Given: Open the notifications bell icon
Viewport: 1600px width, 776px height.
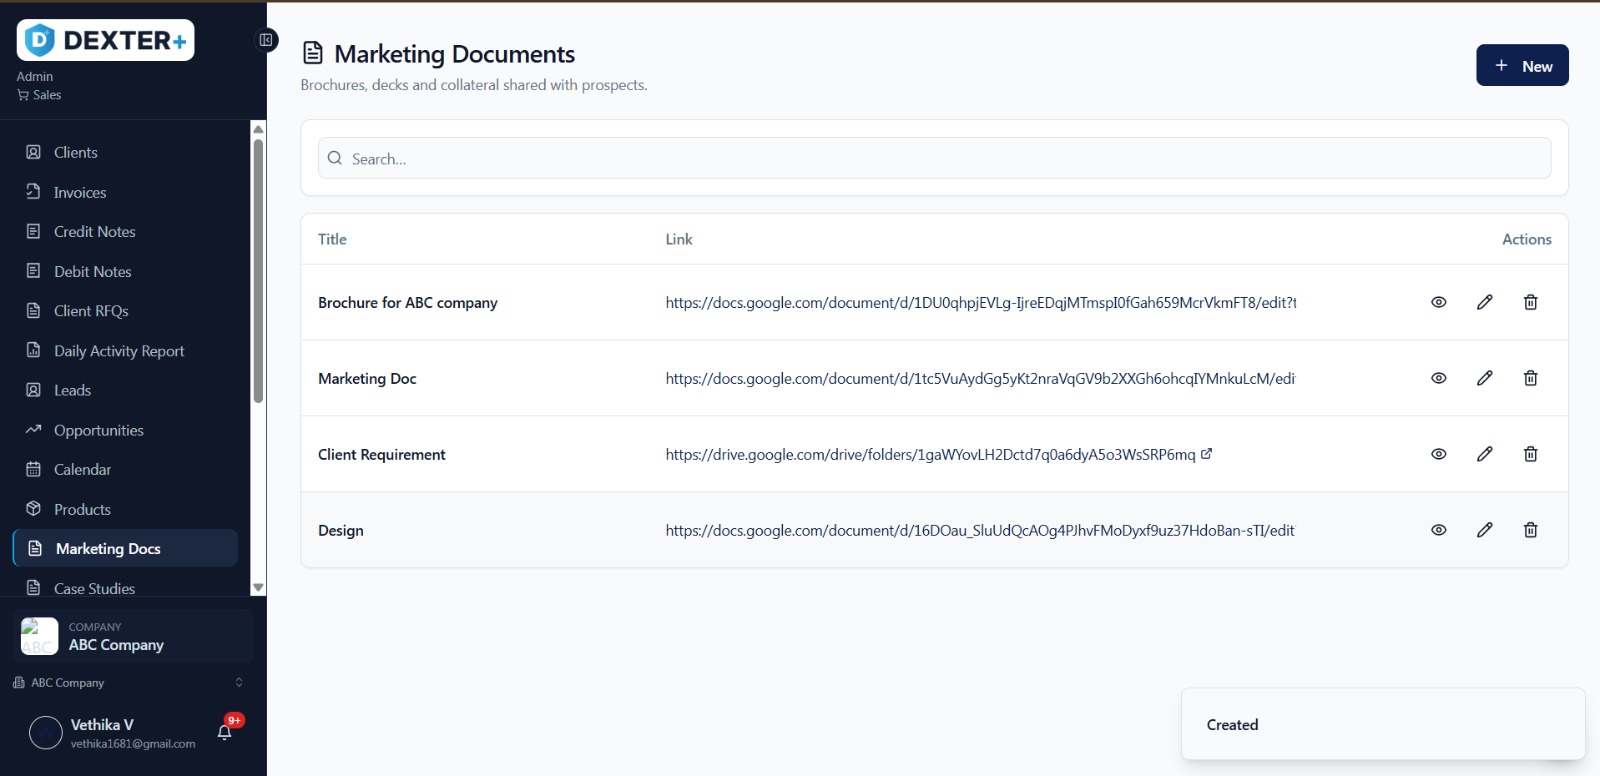Looking at the screenshot, I should [x=225, y=732].
